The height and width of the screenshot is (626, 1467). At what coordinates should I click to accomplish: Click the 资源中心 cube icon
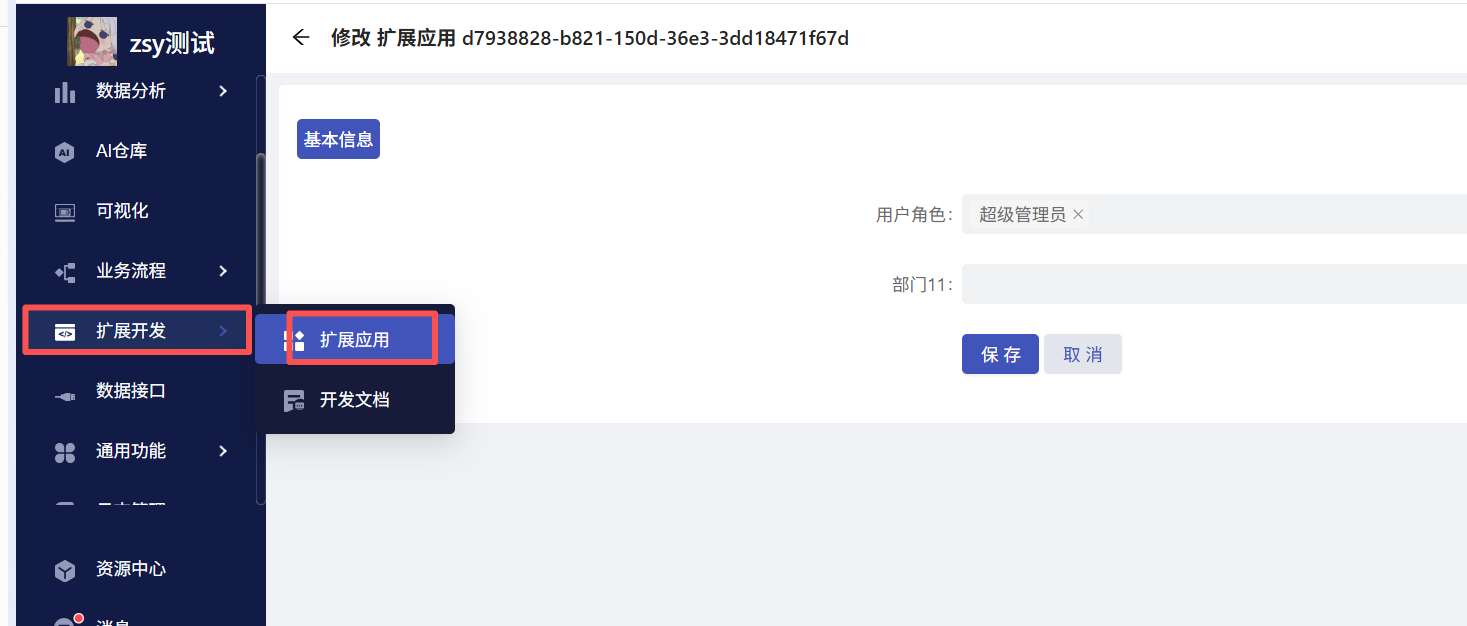[65, 570]
